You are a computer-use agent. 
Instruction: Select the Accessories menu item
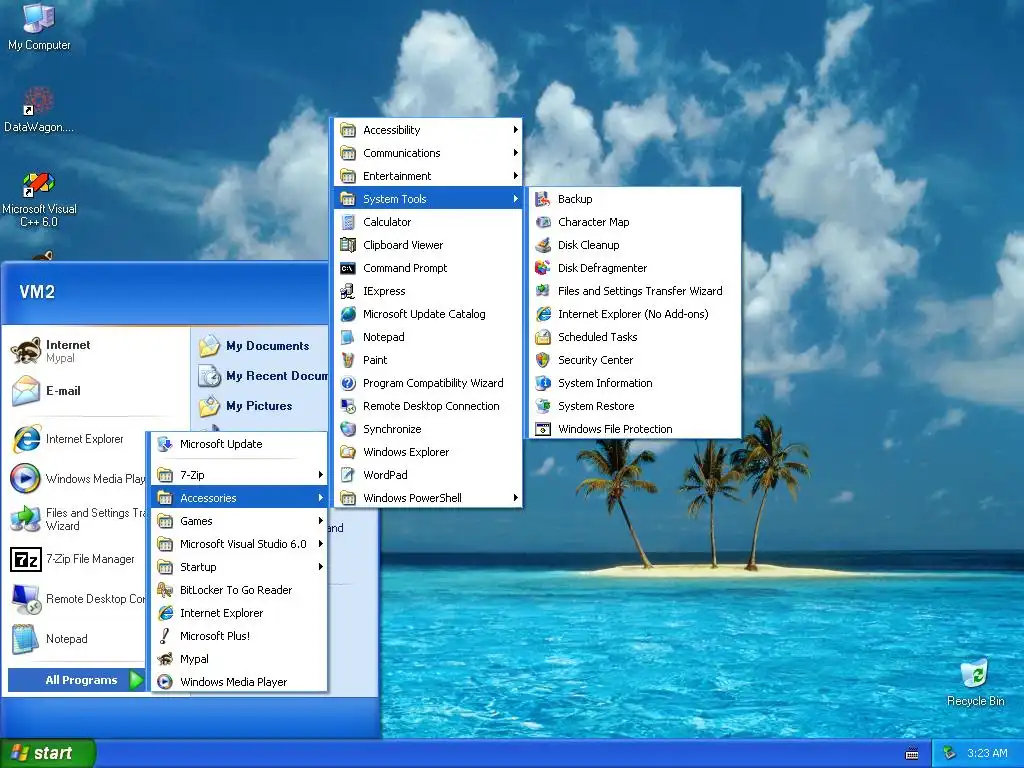(239, 498)
